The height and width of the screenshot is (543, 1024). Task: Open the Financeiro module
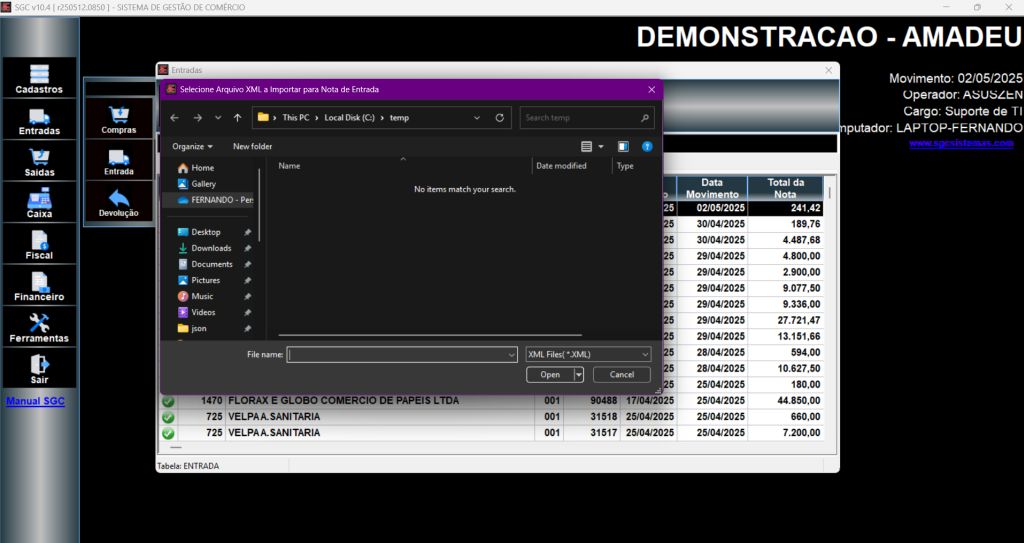[39, 286]
